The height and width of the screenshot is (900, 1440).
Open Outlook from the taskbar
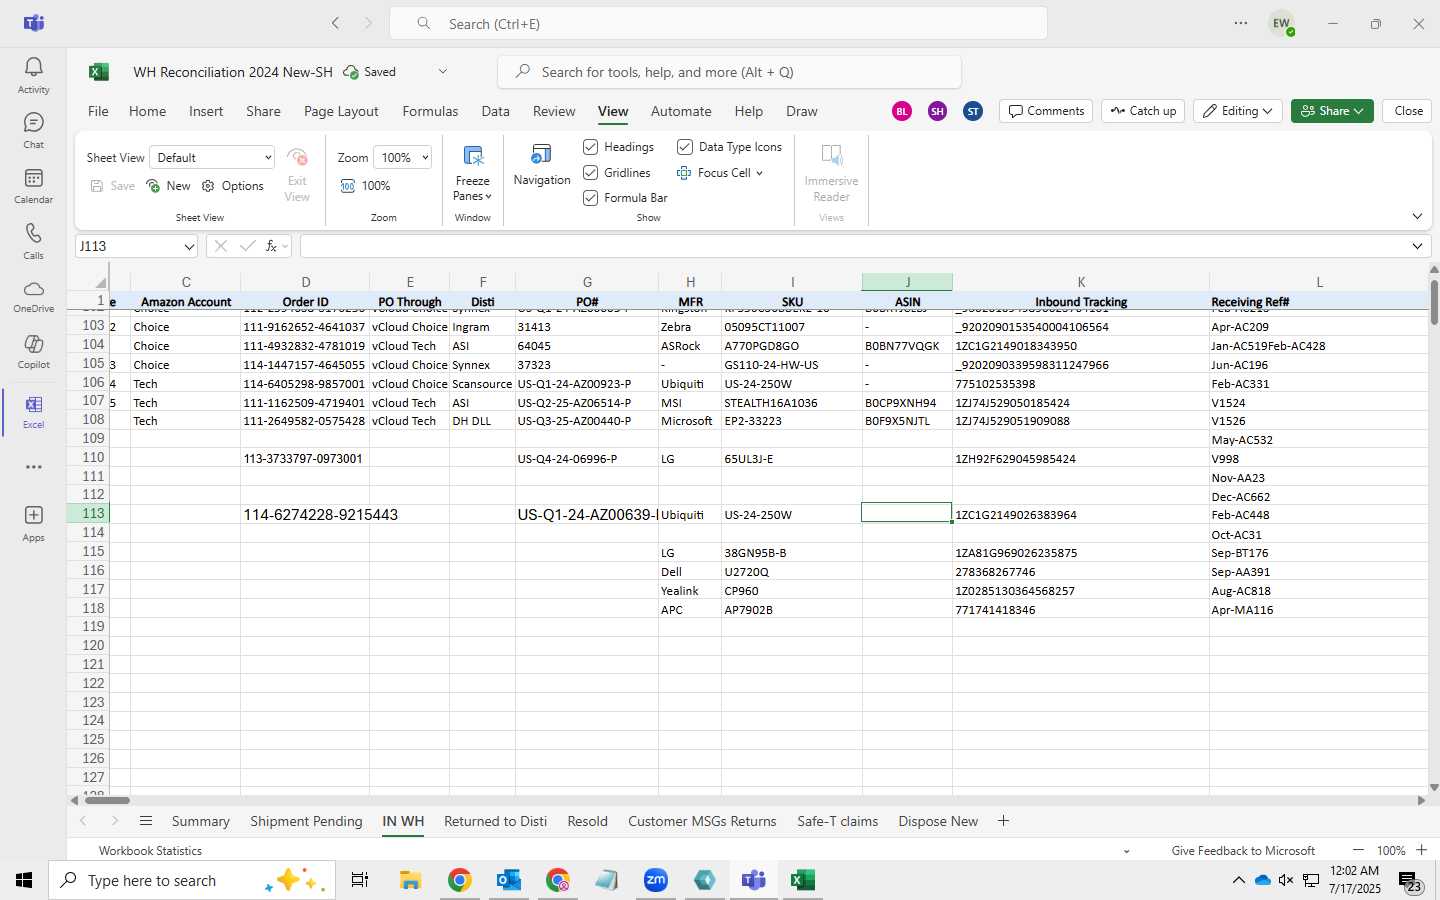[x=509, y=880]
